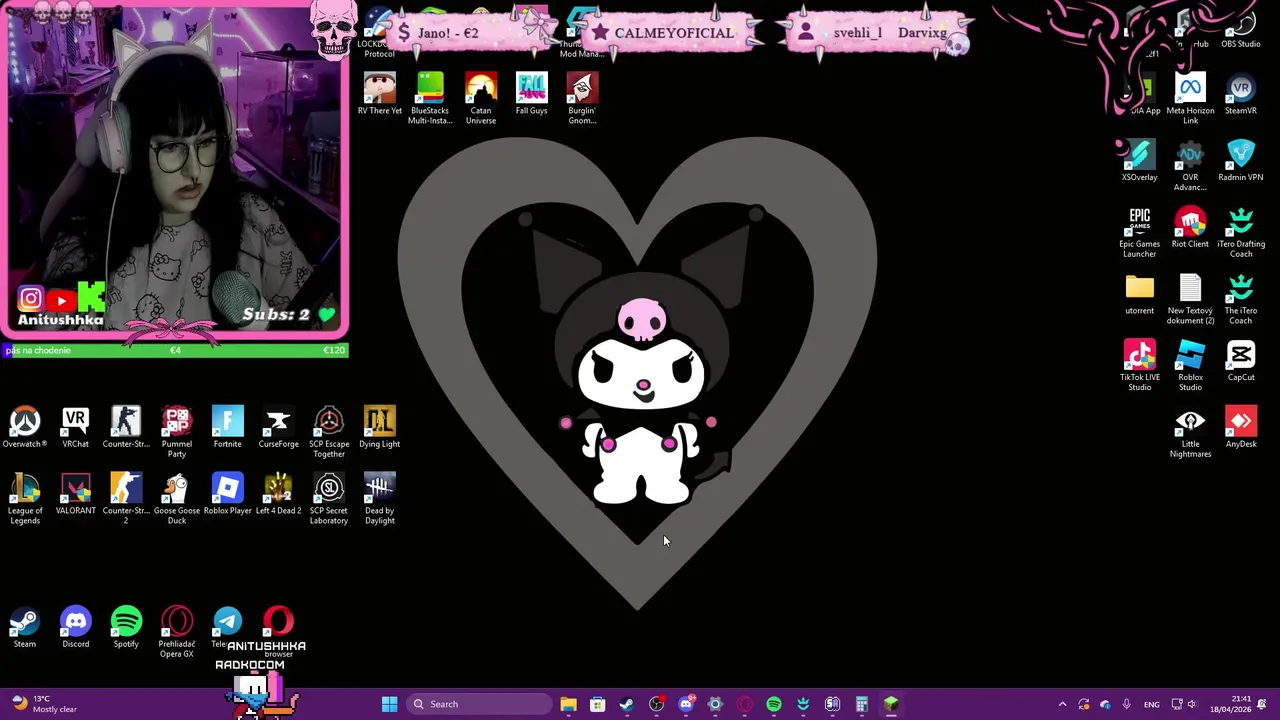
Task: Select the utorrent folder
Action: (1139, 294)
